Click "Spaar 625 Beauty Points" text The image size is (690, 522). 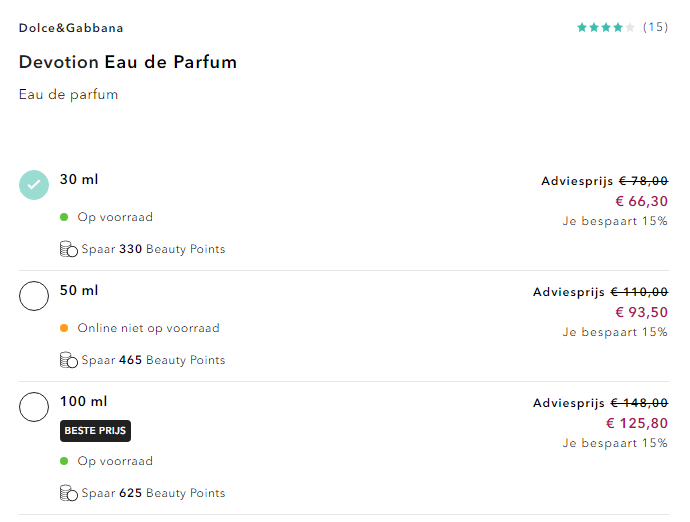point(153,493)
